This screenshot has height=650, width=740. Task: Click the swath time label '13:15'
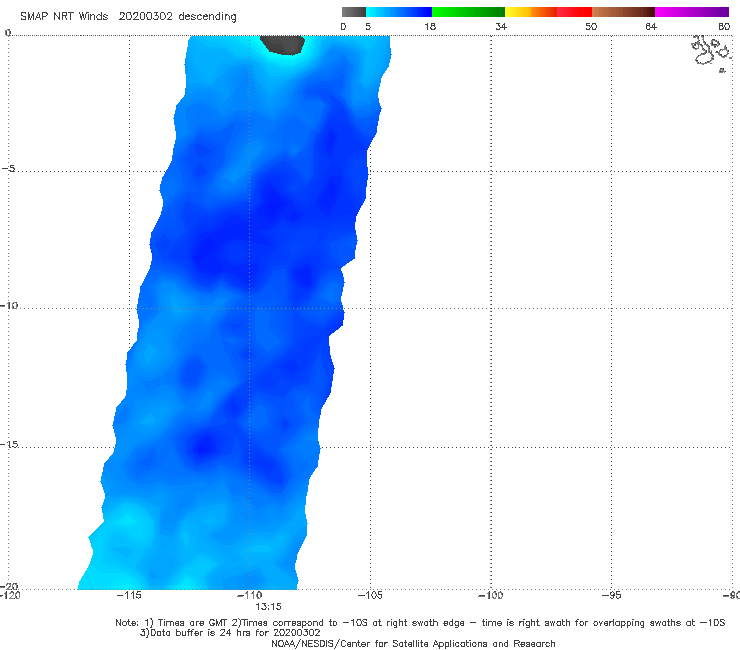point(269,607)
